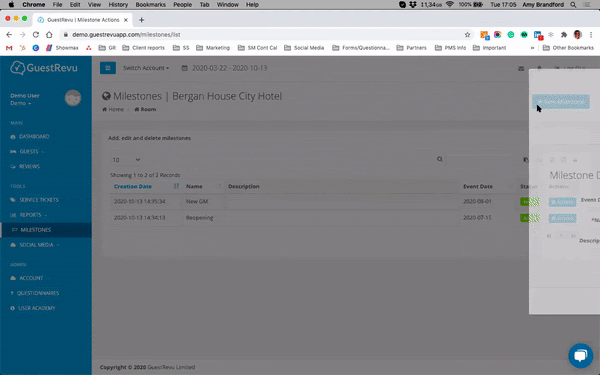600x375 pixels.
Task: Expand the Demo user dropdown
Action: [21, 103]
